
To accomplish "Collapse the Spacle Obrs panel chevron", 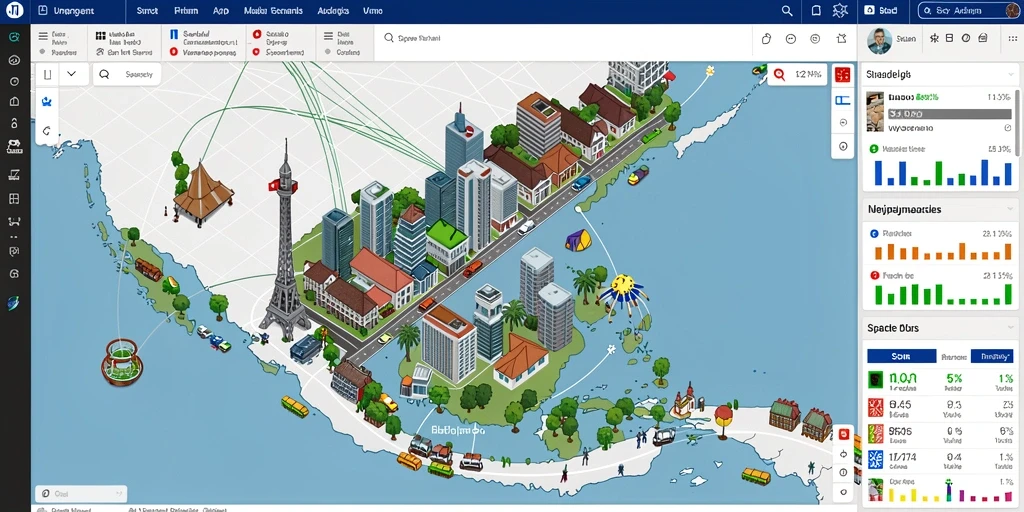I will tap(1011, 328).
